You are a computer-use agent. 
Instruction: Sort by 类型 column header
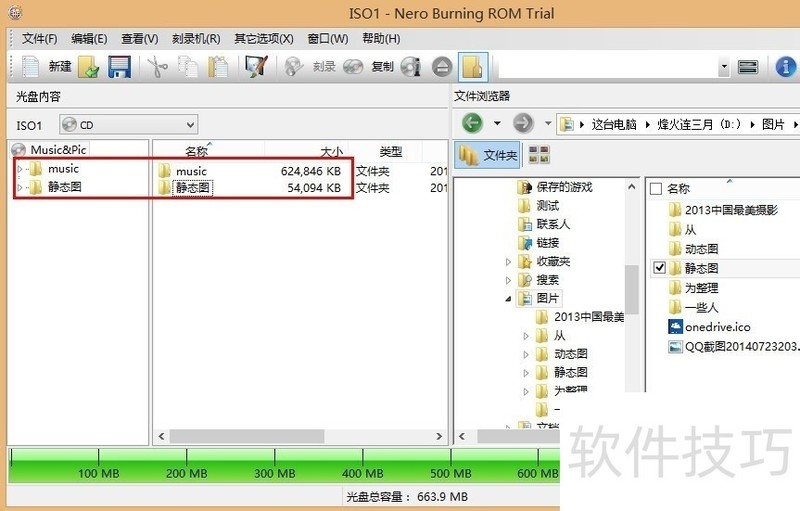390,151
